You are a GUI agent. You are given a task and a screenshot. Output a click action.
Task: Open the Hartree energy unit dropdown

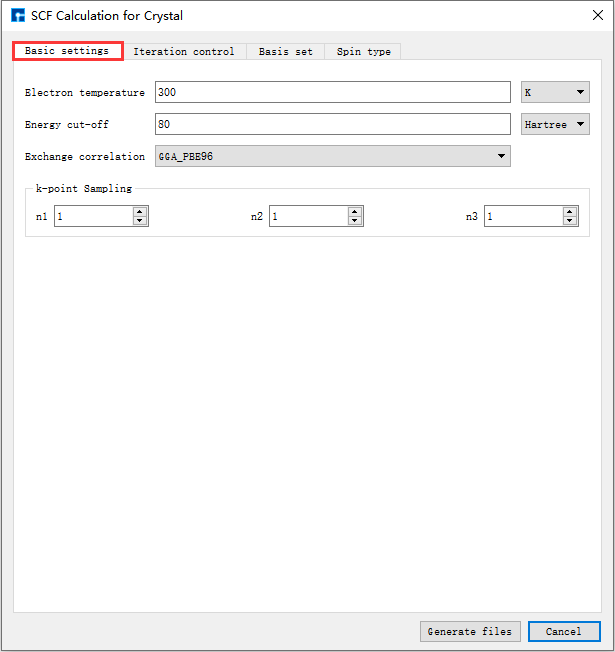556,124
